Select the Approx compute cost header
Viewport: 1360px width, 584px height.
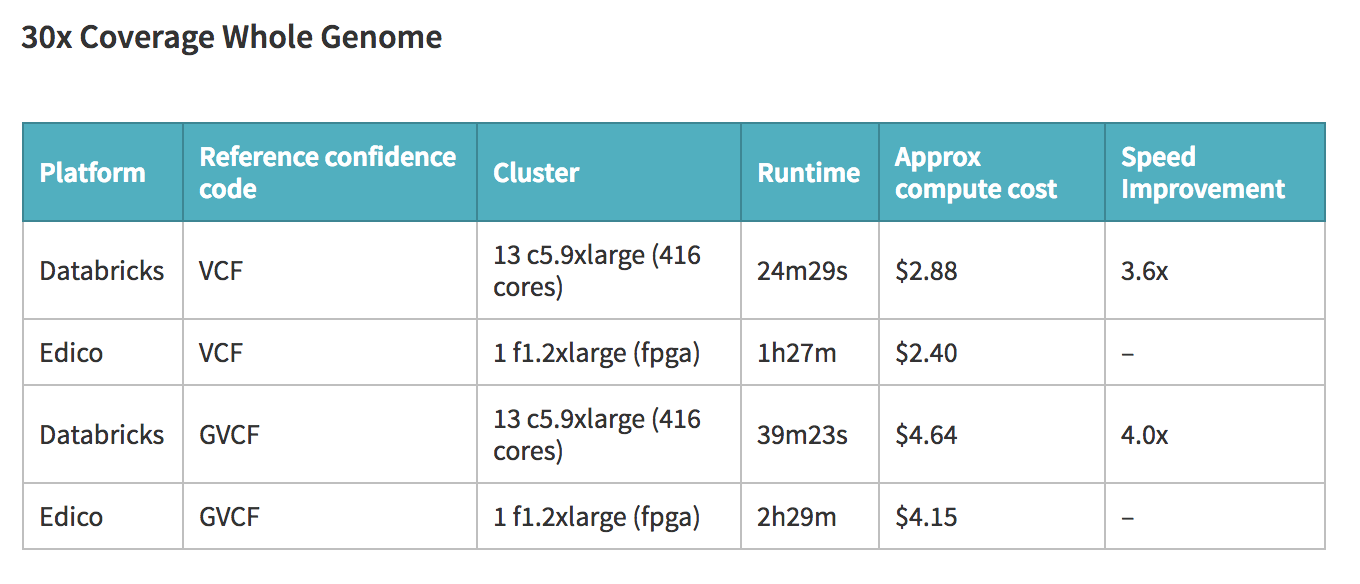tap(976, 173)
